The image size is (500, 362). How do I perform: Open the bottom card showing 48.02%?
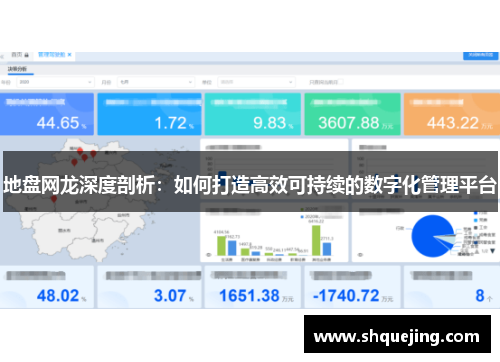tap(47, 287)
